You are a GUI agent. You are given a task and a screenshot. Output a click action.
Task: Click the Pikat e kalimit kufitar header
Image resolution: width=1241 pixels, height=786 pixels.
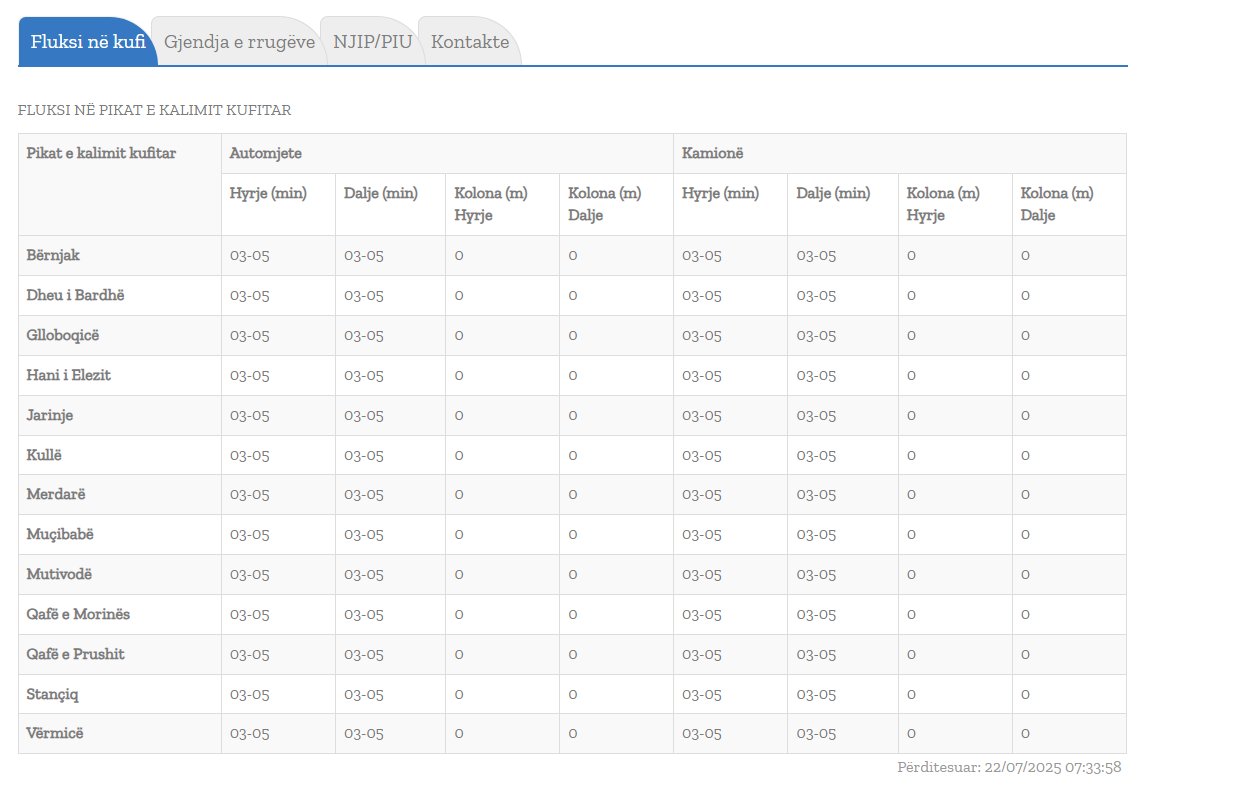tap(101, 153)
